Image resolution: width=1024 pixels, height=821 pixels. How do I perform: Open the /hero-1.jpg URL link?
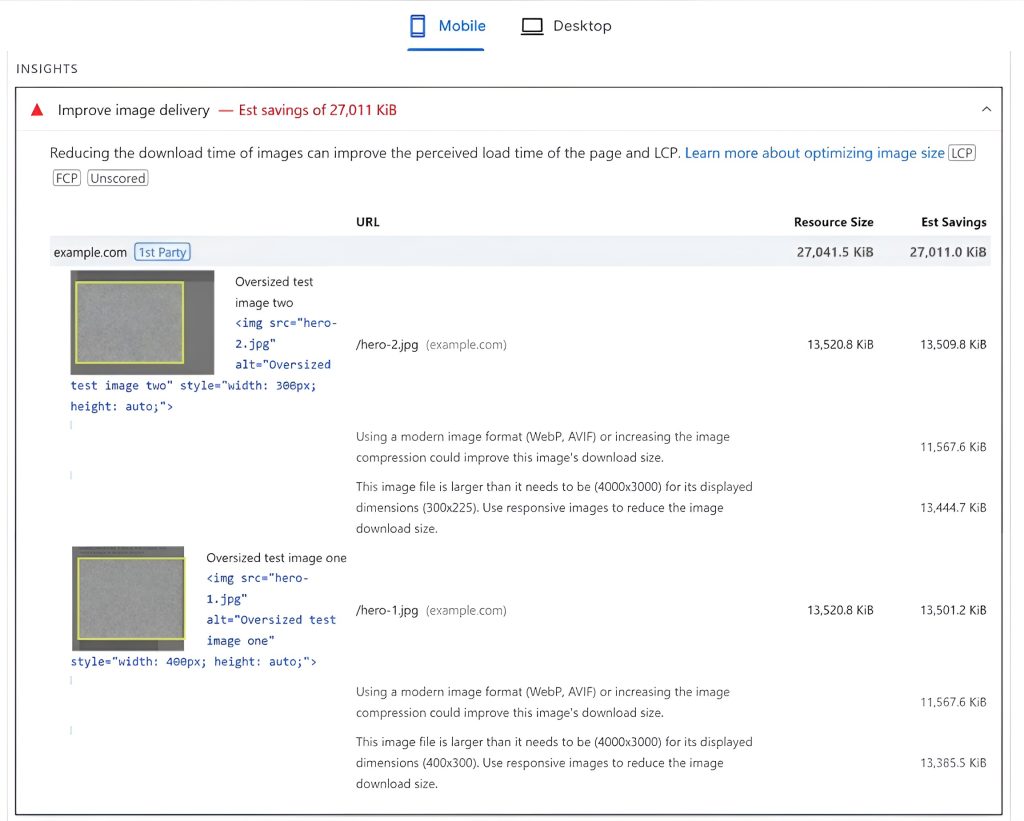387,610
